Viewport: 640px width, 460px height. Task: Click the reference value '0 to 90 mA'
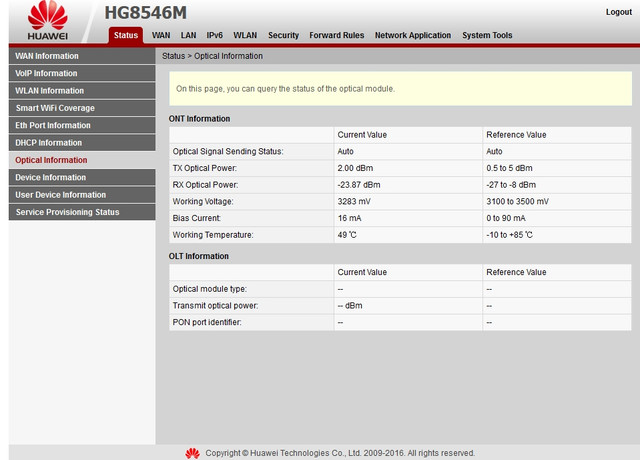tap(506, 218)
